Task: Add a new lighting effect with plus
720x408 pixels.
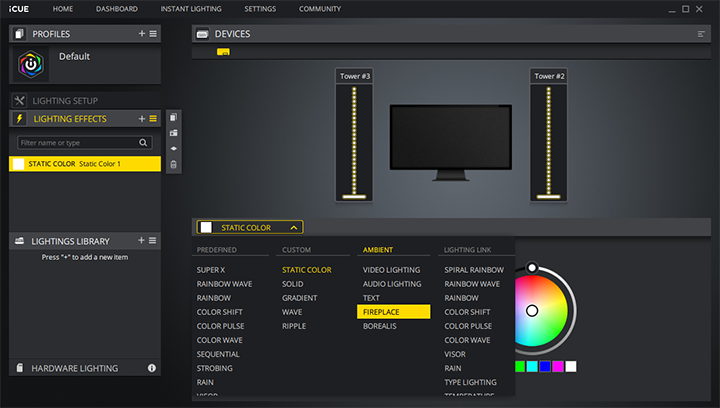Action: coord(142,119)
